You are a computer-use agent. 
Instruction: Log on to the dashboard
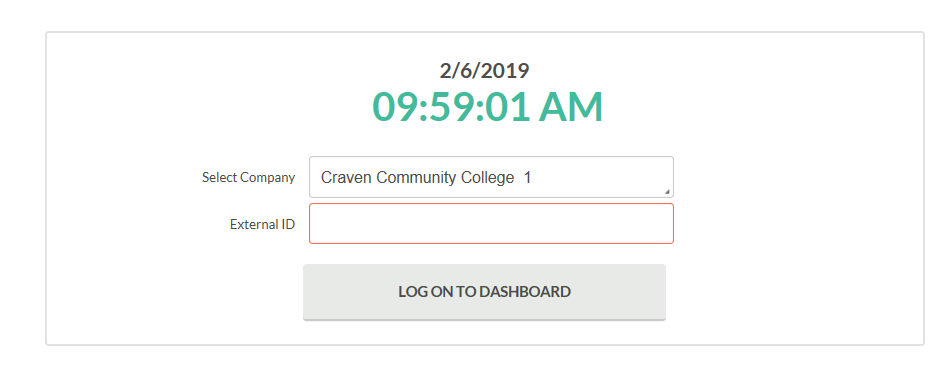484,292
